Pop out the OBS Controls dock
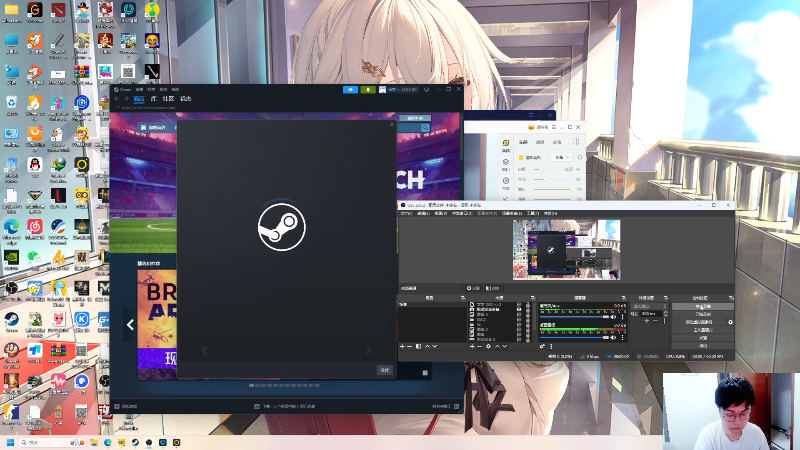 tap(731, 298)
